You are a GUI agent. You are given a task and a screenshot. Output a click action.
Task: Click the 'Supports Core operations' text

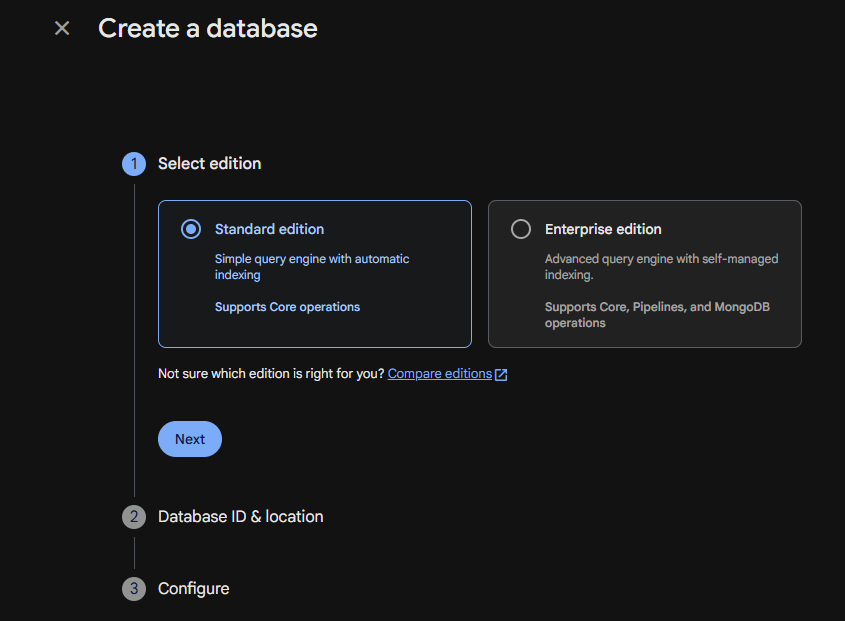coord(287,307)
